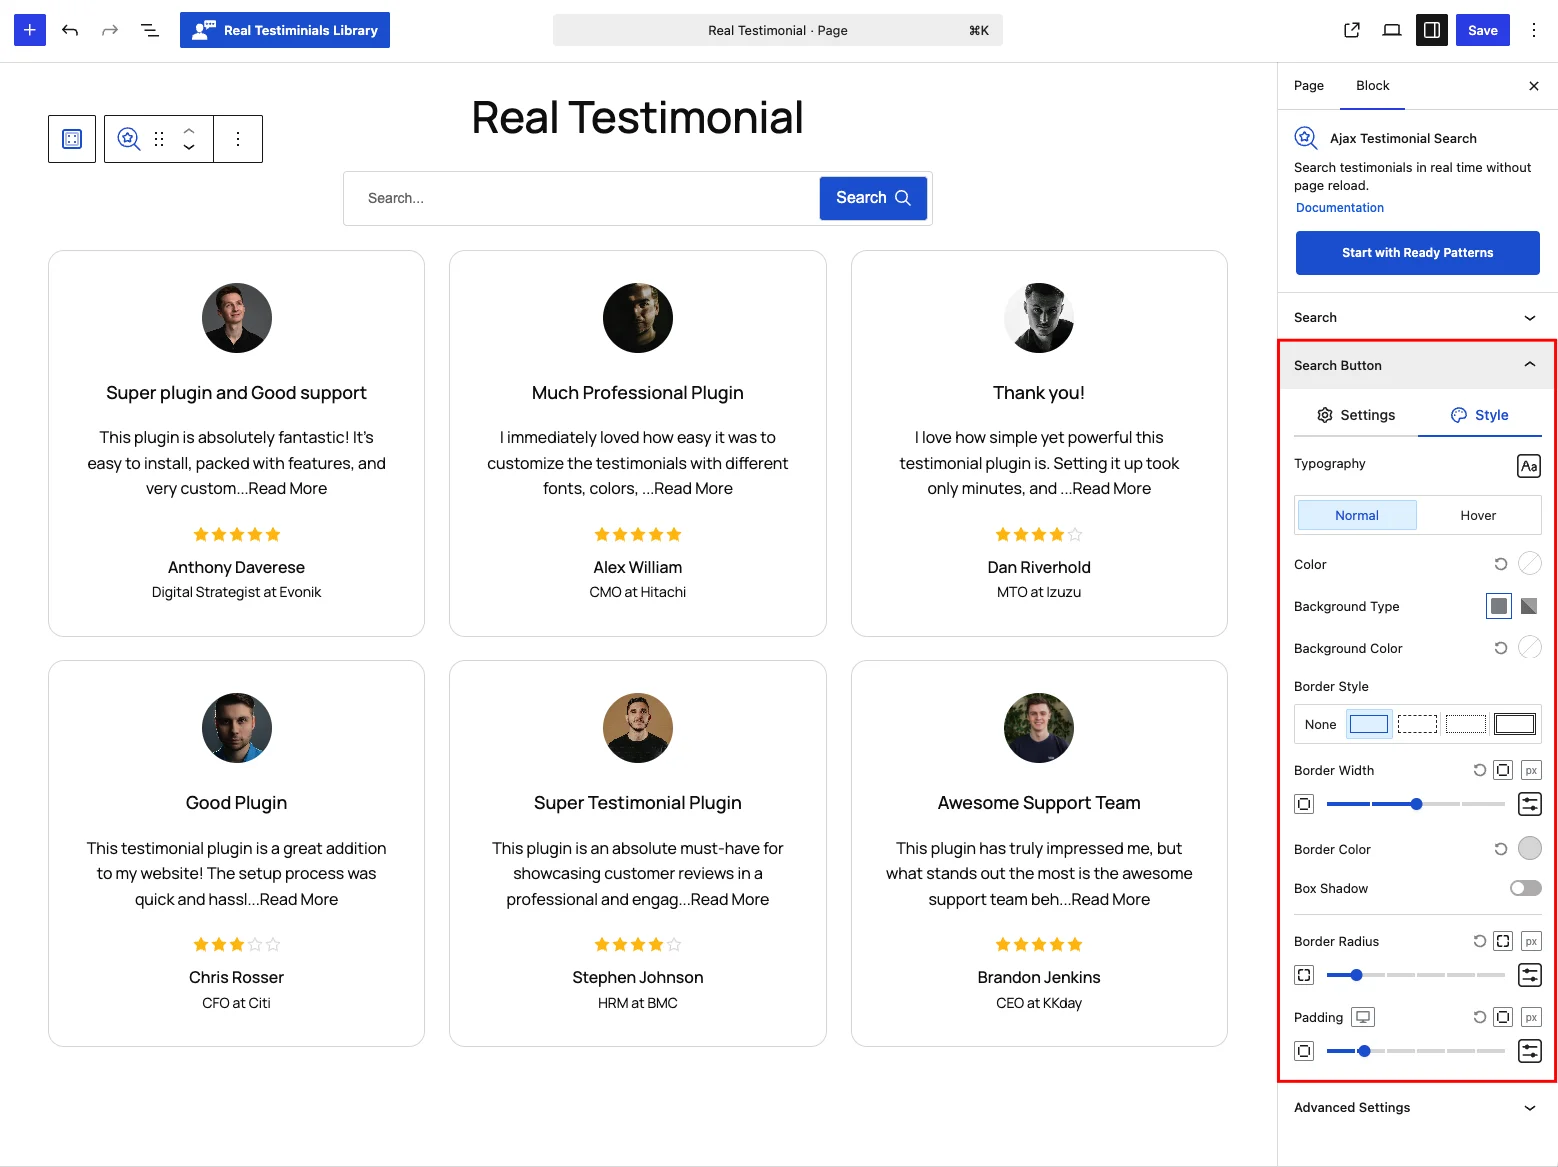Viewport: 1558px width, 1167px height.
Task: Open the Typography settings popup
Action: (1529, 466)
